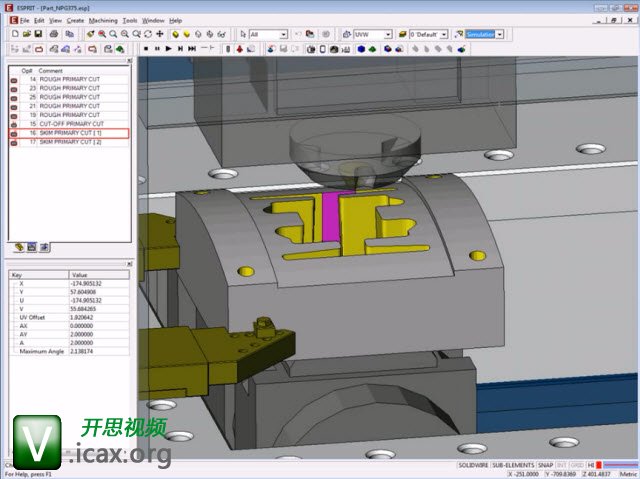Open the selection filter 'All' dropdown
This screenshot has height=479, width=640.
(x=283, y=35)
